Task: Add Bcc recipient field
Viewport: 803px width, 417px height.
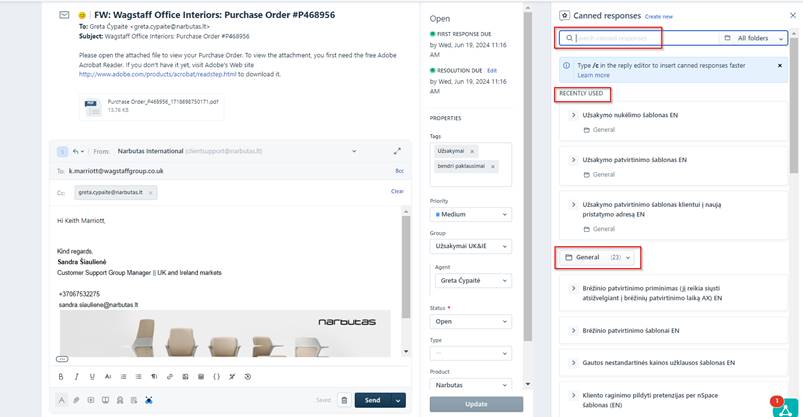Action: 399,171
